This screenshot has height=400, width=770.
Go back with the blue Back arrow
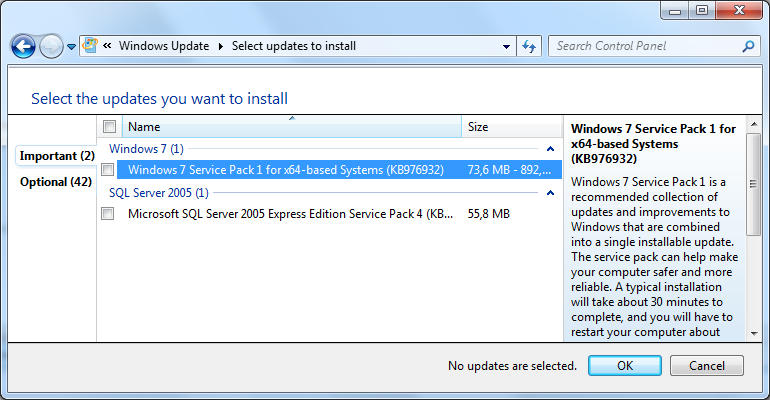click(23, 47)
